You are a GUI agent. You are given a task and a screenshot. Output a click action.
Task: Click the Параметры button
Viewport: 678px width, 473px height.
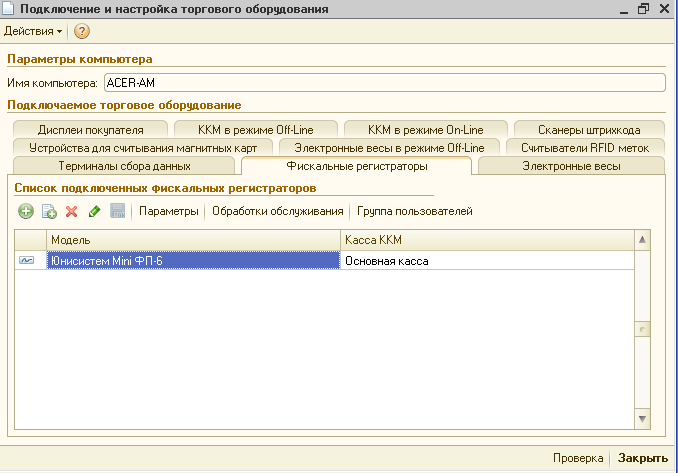click(168, 211)
